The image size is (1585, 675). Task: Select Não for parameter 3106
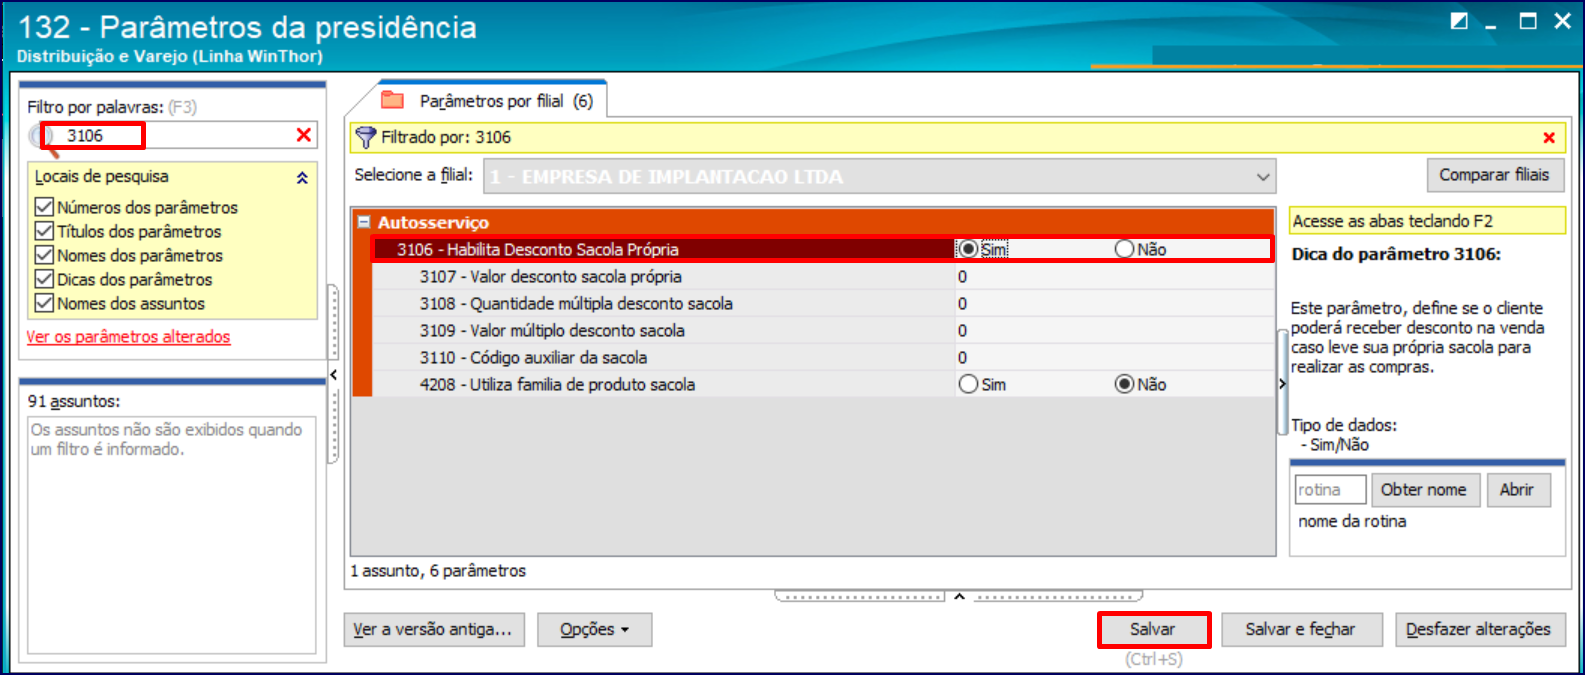point(1125,249)
